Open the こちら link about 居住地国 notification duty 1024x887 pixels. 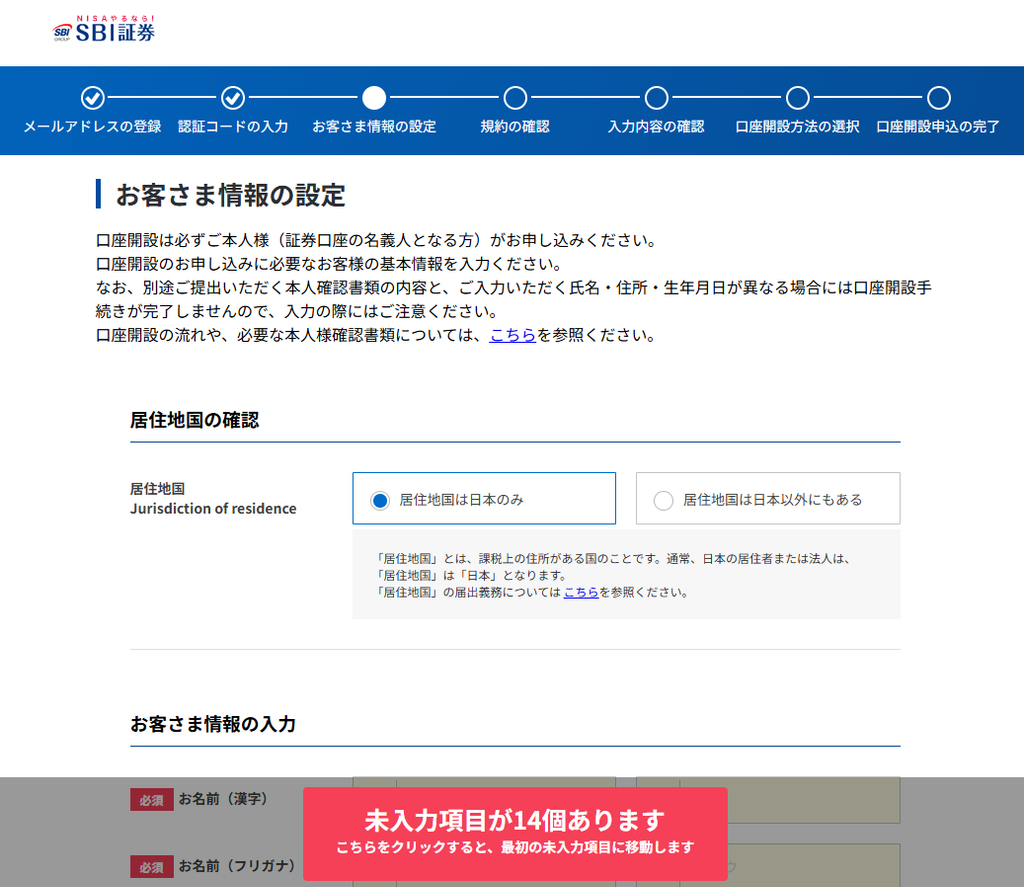point(581,592)
